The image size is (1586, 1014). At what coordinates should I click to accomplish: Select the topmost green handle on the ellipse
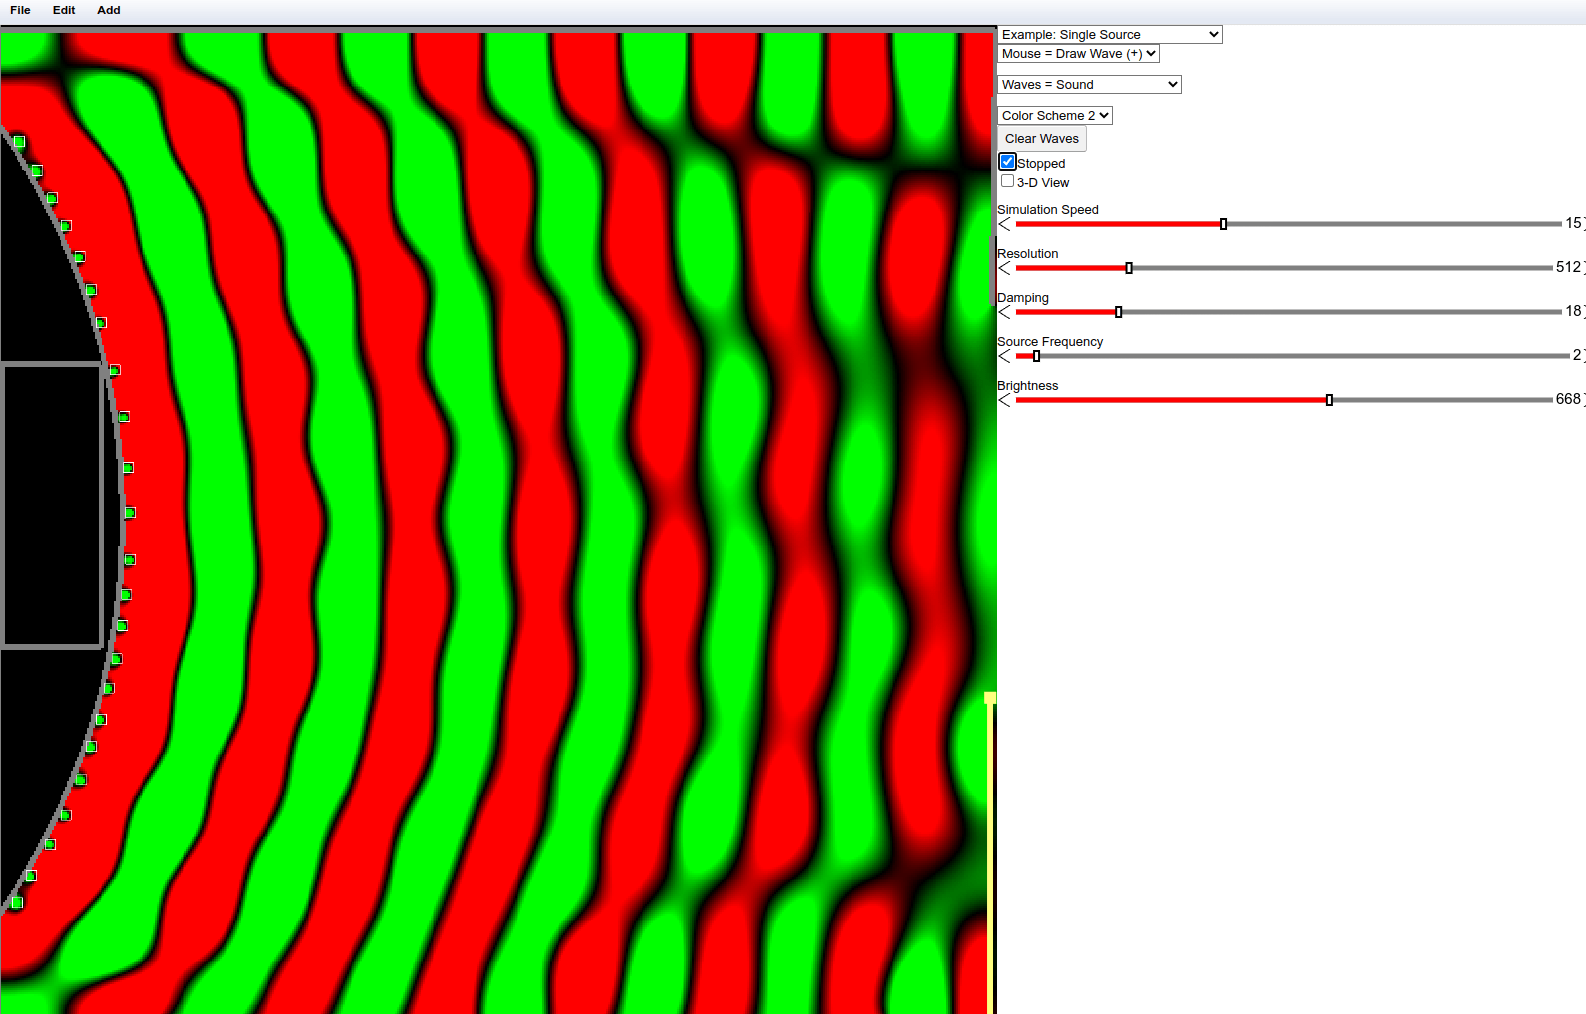pyautogui.click(x=19, y=141)
